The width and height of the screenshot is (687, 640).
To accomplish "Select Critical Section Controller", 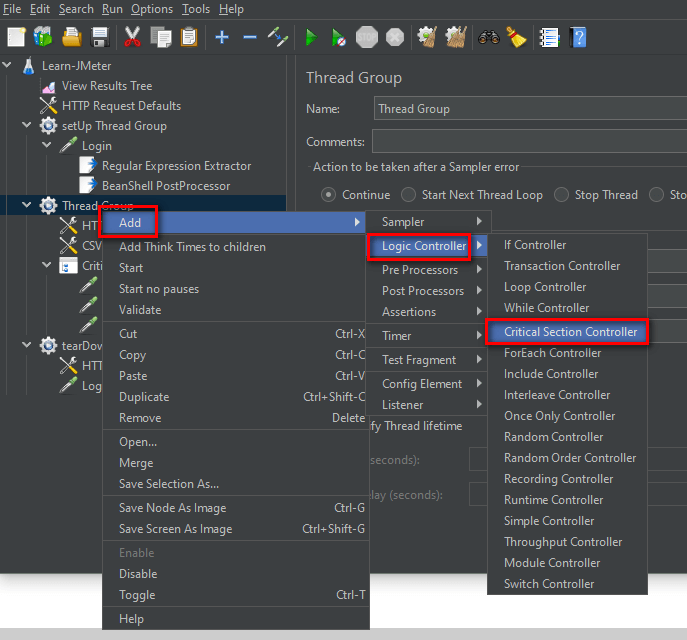I will click(x=567, y=332).
